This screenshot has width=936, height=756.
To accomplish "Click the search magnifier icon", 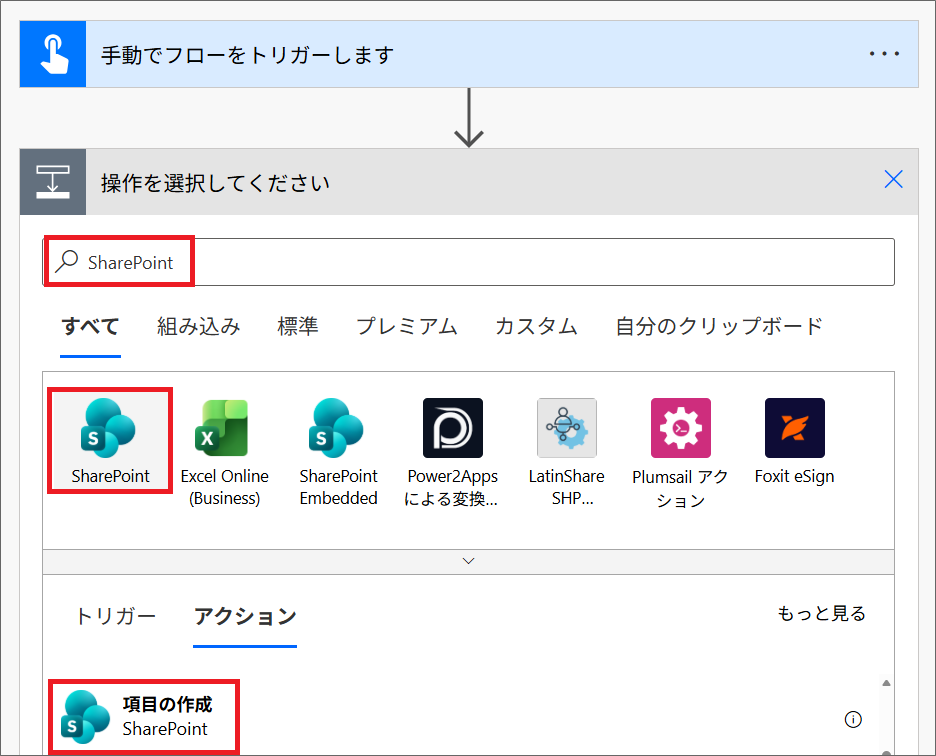I will click(x=67, y=261).
